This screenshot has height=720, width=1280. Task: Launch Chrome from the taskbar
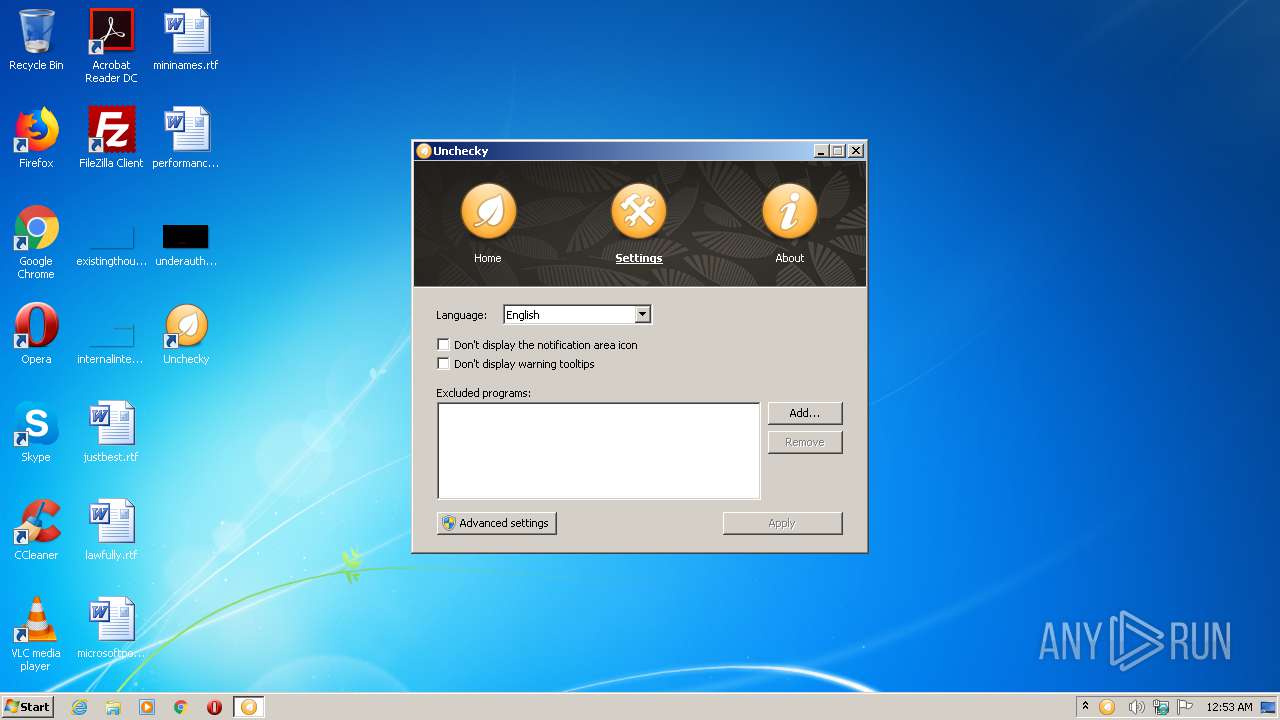tap(181, 707)
